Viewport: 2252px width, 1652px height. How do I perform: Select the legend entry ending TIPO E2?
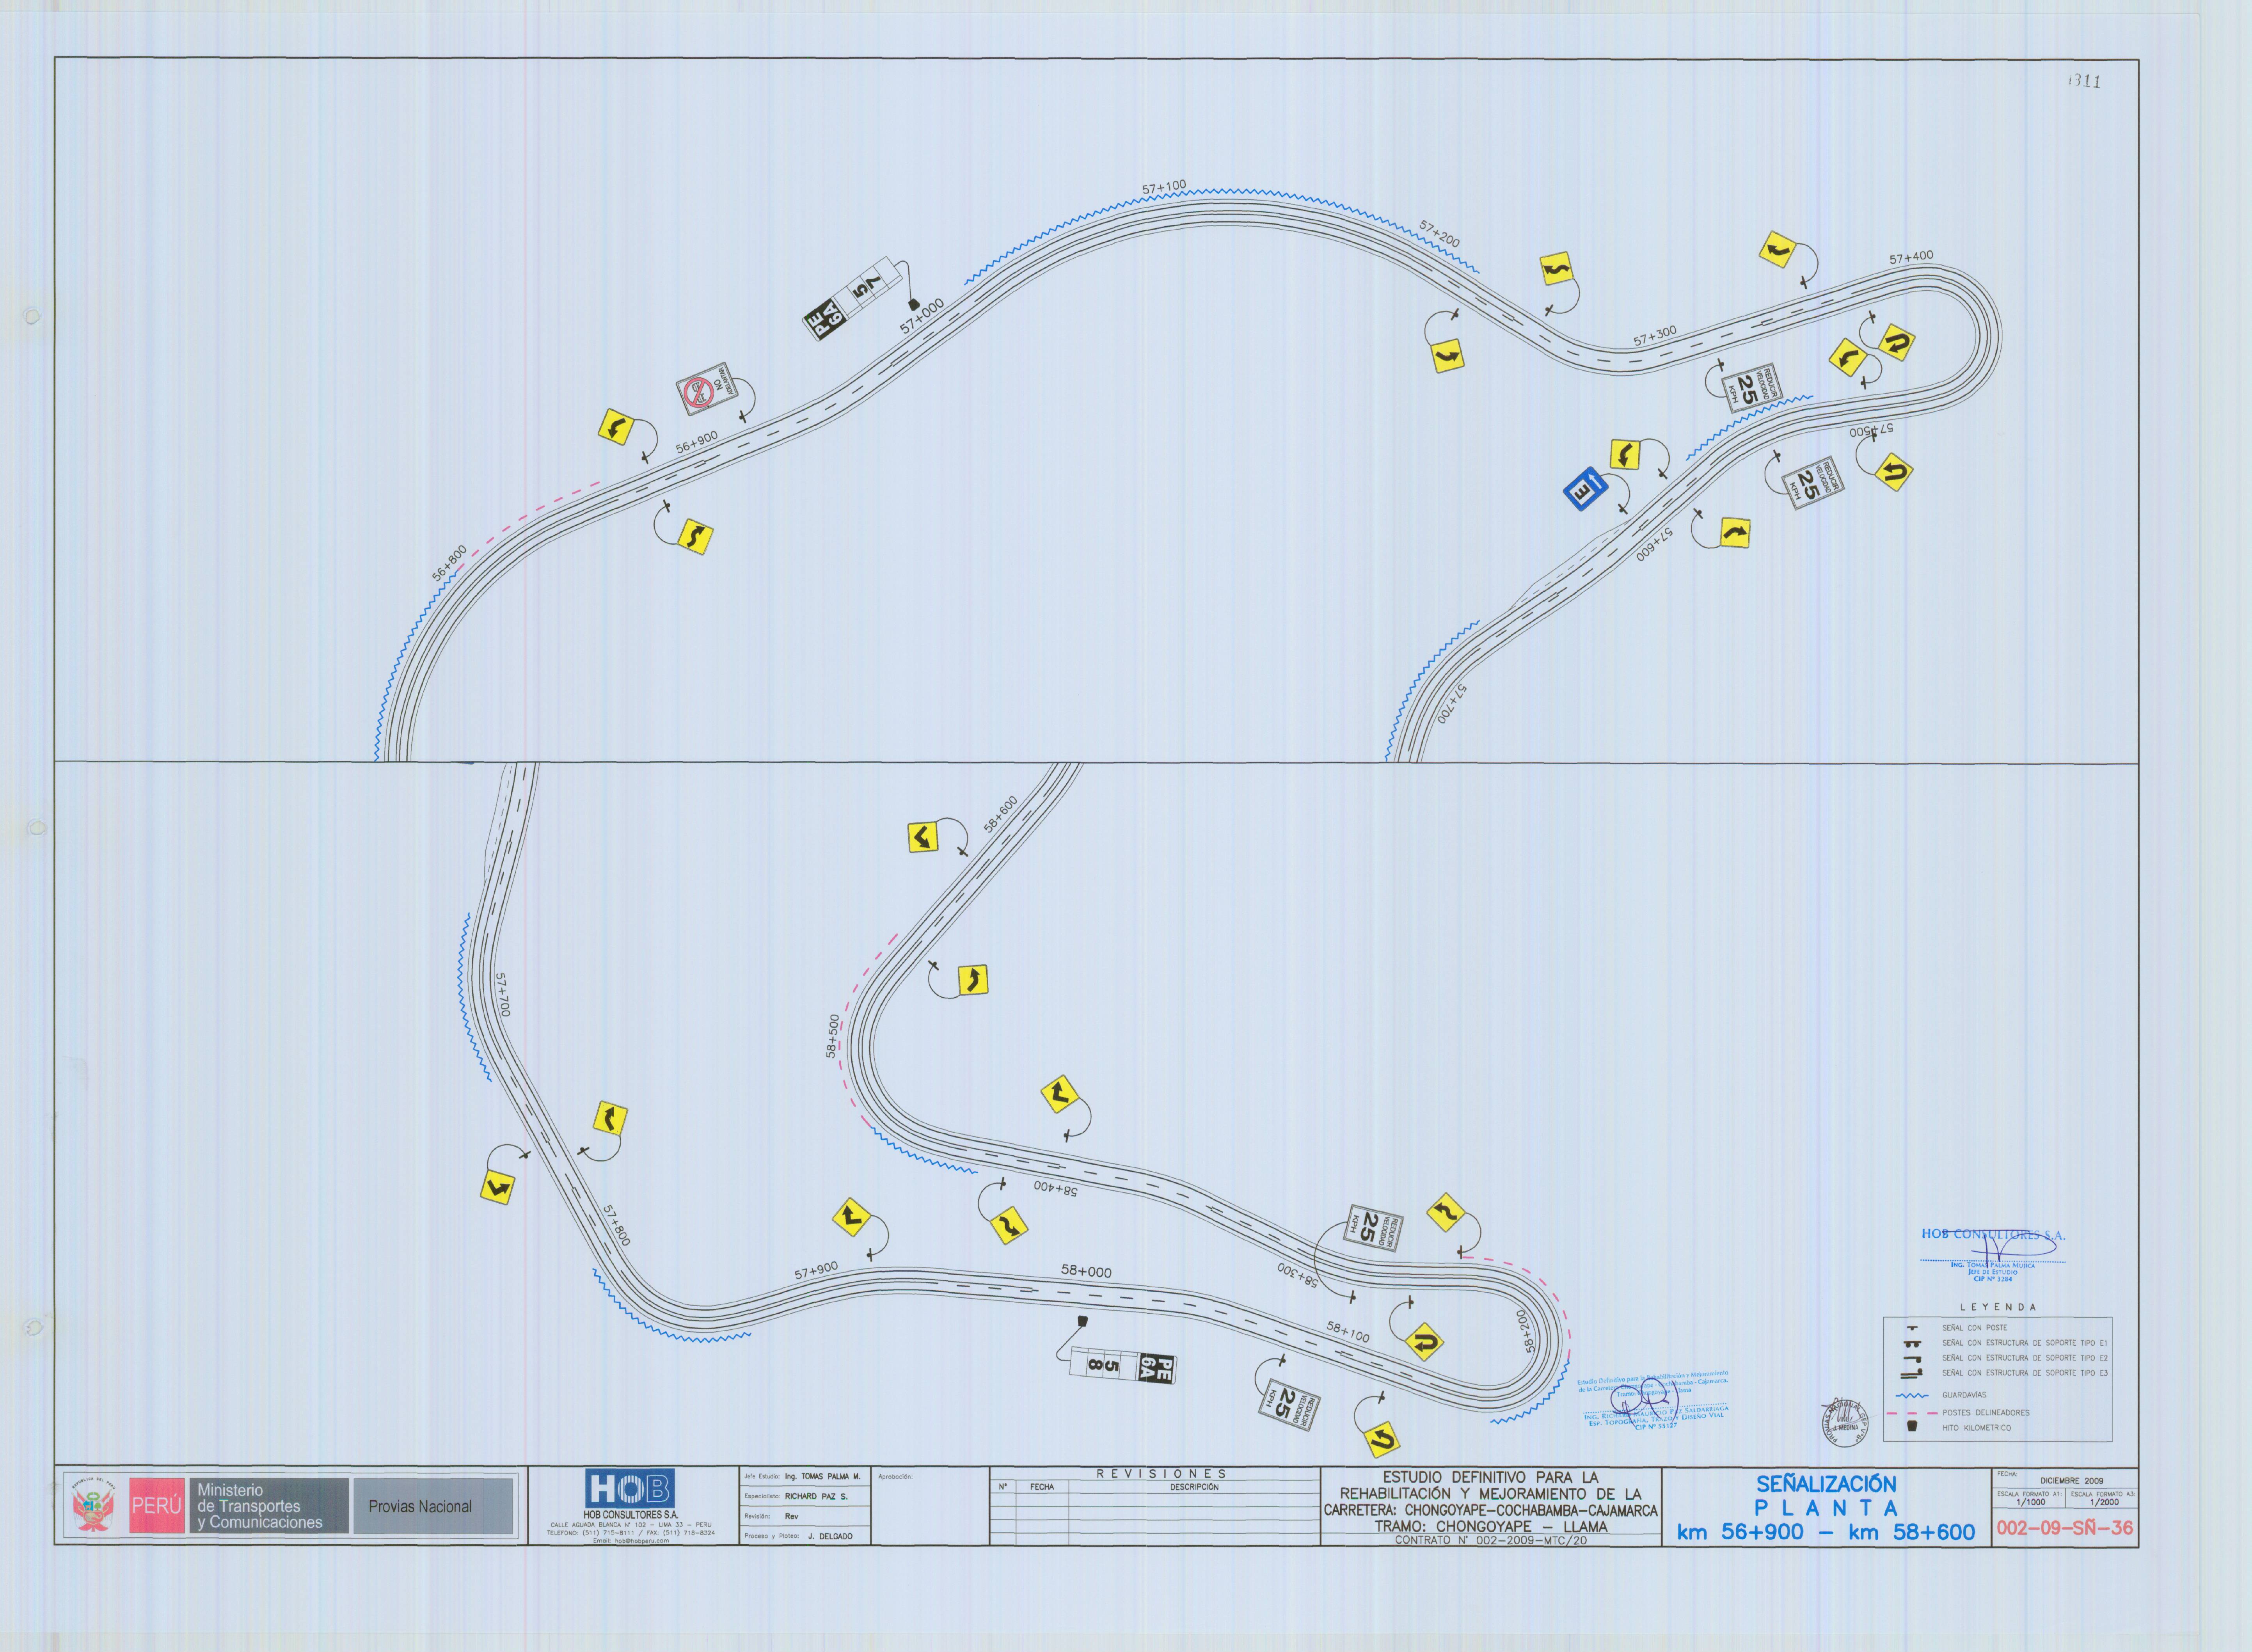(x=2025, y=1358)
